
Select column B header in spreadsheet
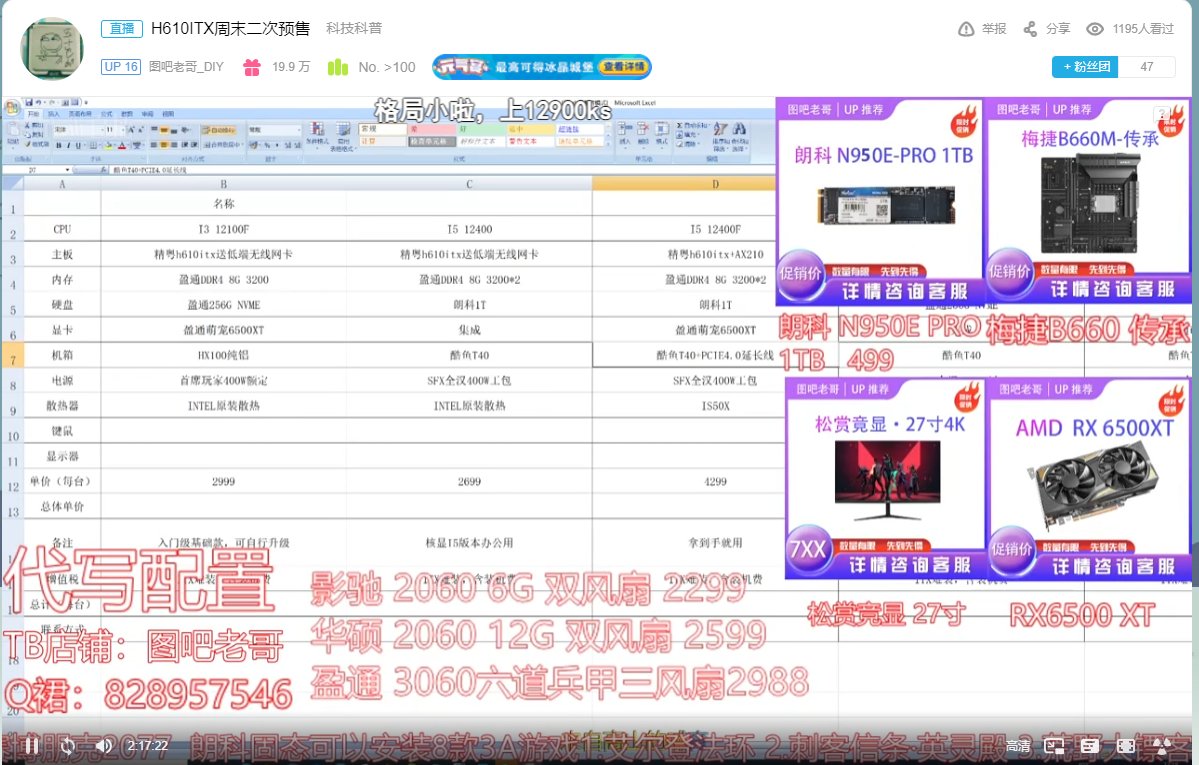(223, 184)
